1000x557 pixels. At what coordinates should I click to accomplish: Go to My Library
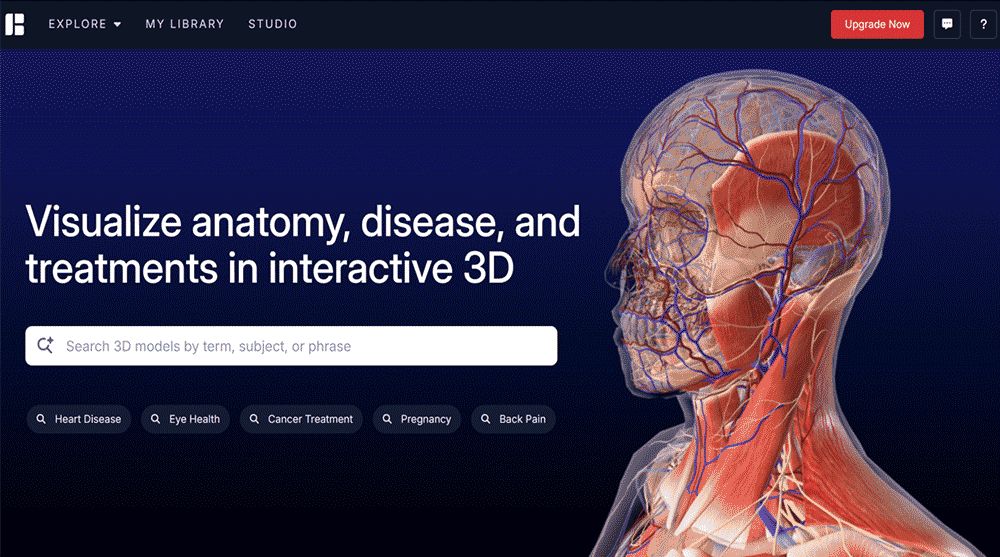185,24
